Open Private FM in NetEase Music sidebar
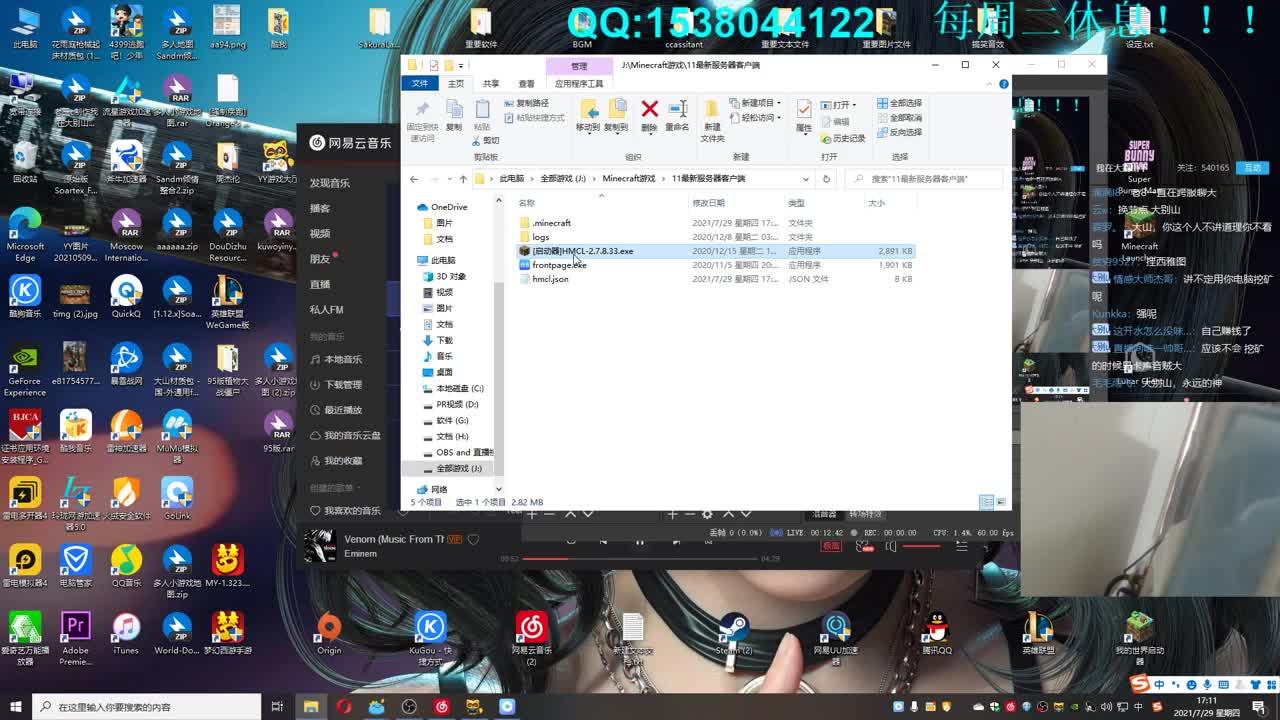 coord(326,309)
